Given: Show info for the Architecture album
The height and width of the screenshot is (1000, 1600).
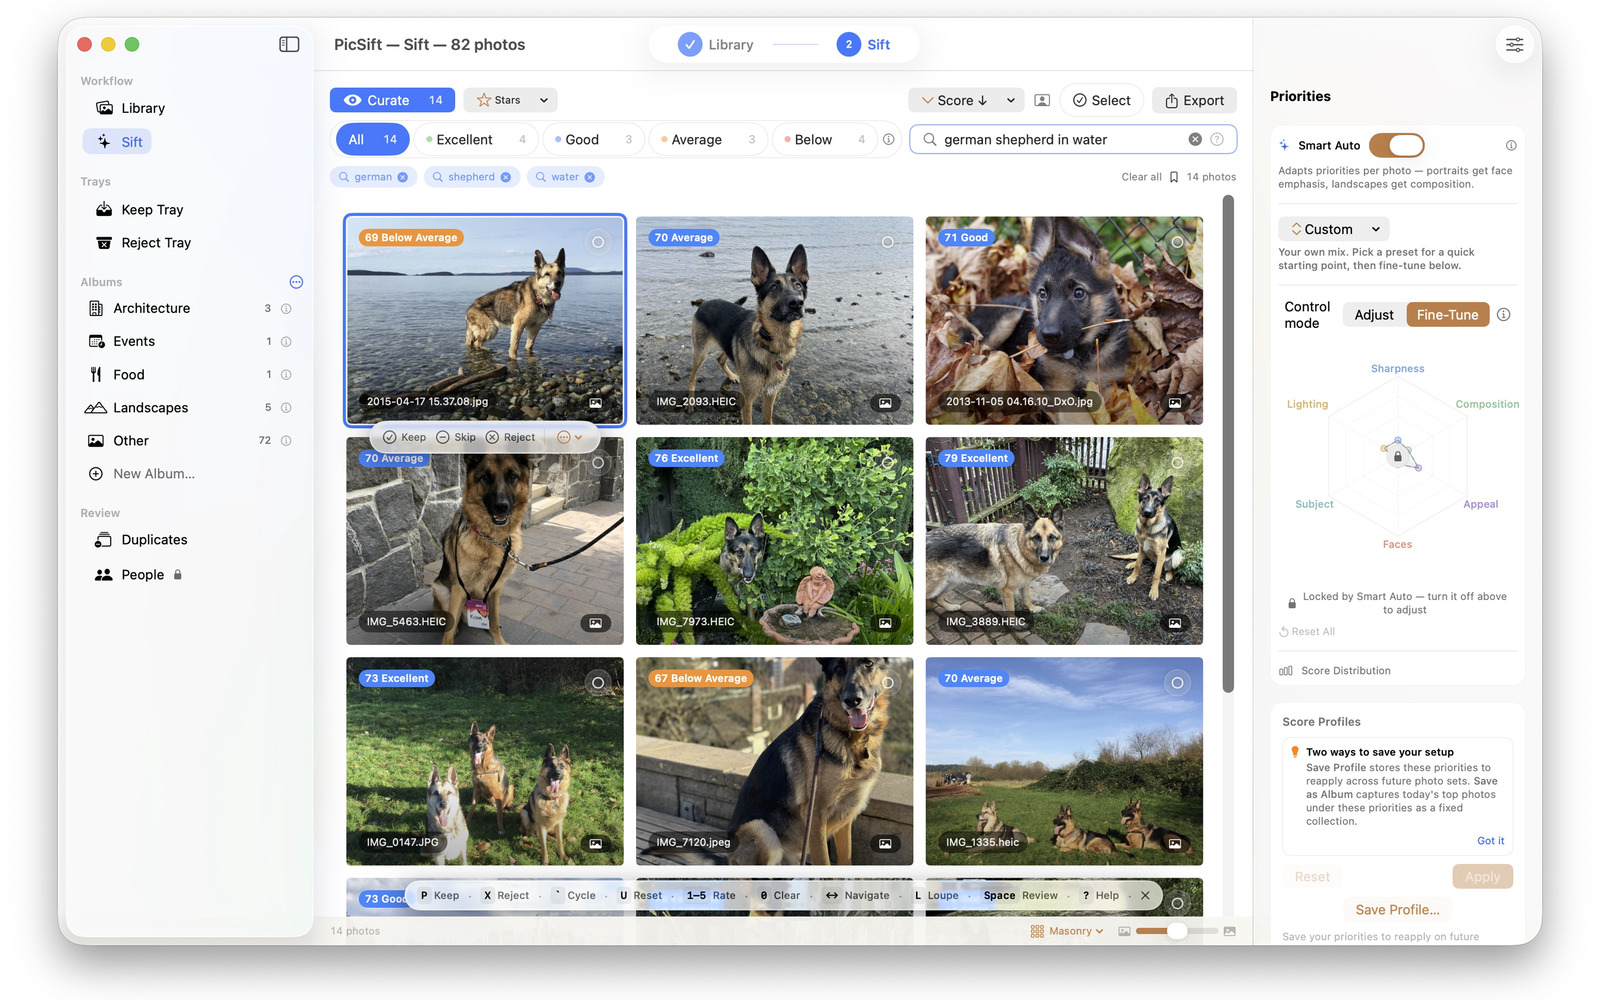Looking at the screenshot, I should point(286,308).
